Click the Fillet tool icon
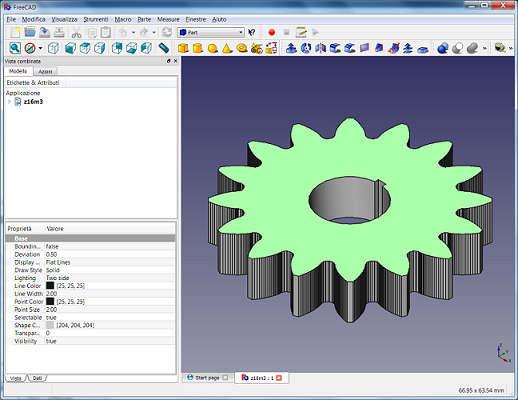Image resolution: width=518 pixels, height=400 pixels. click(335, 48)
